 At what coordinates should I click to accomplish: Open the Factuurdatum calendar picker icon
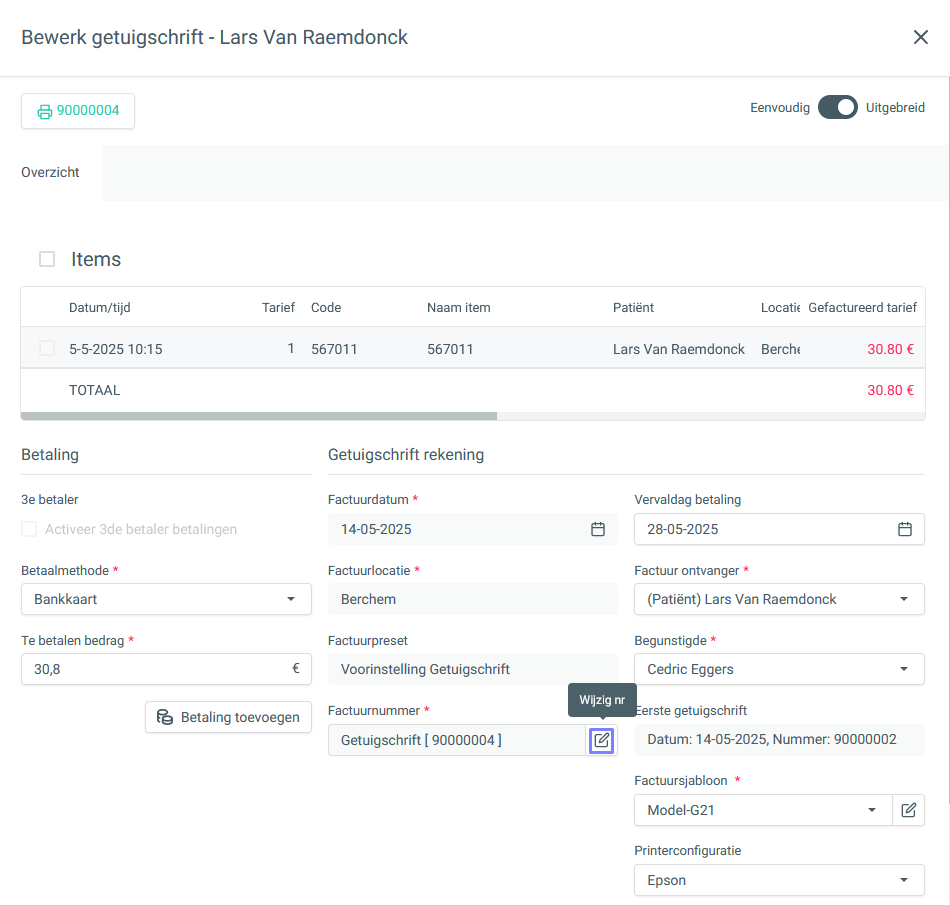tap(597, 529)
